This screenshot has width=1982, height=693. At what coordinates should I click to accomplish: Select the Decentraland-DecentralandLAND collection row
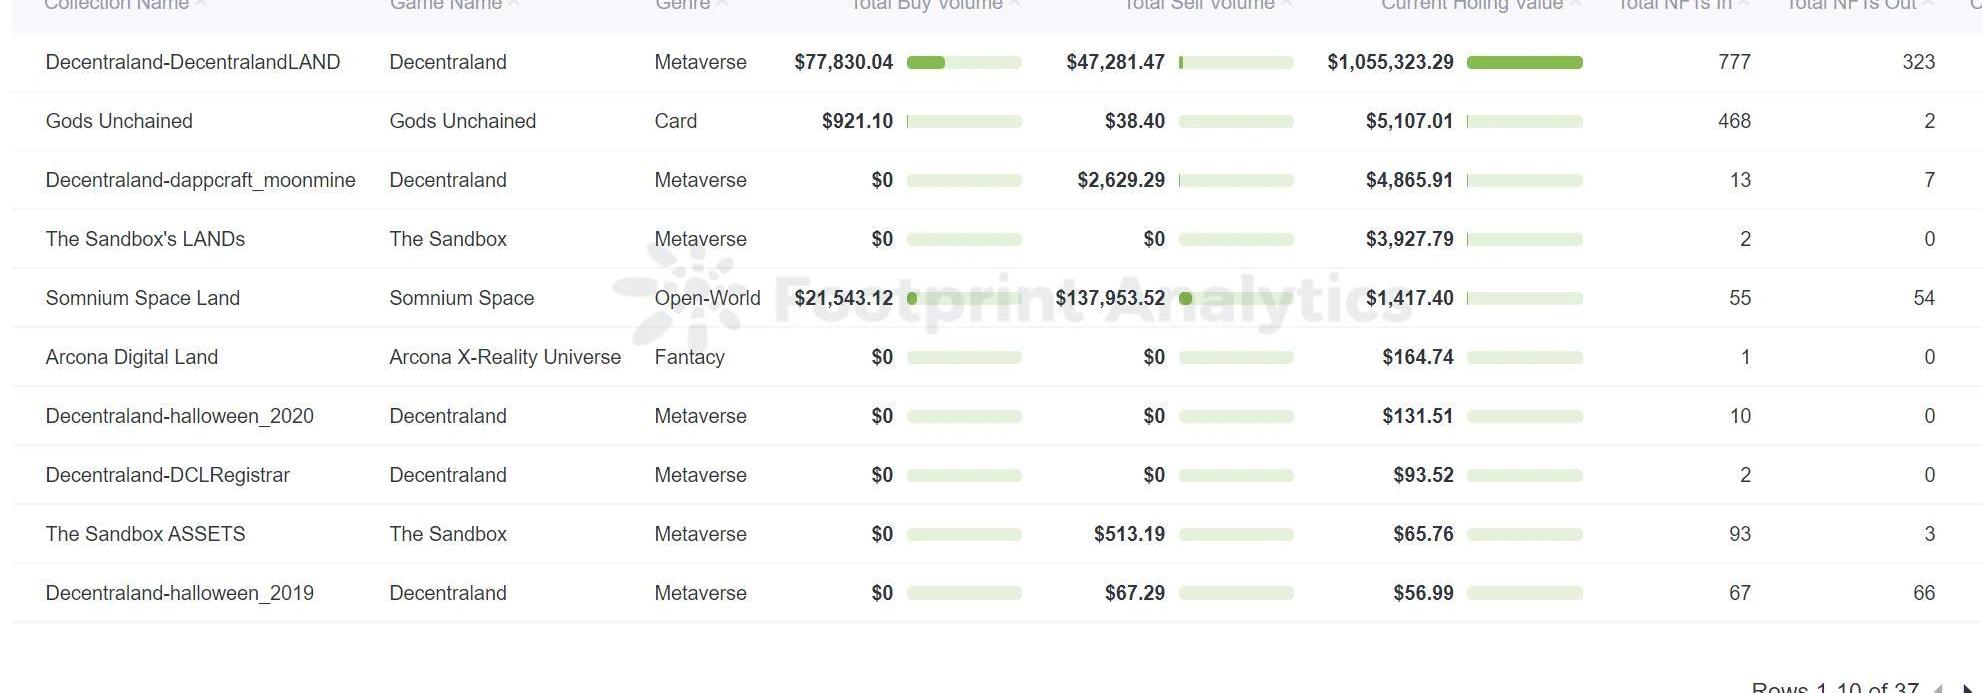[x=996, y=62]
